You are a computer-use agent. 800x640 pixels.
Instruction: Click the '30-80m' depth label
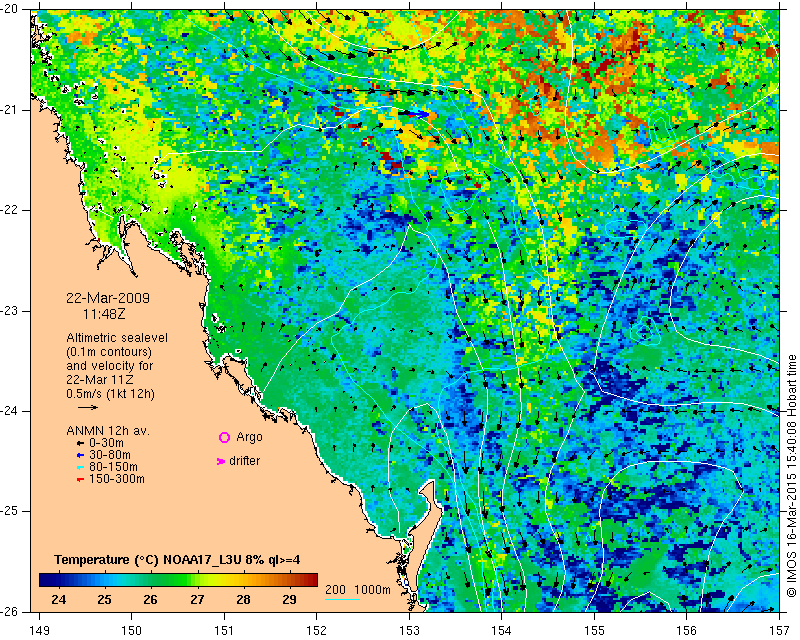click(110, 455)
